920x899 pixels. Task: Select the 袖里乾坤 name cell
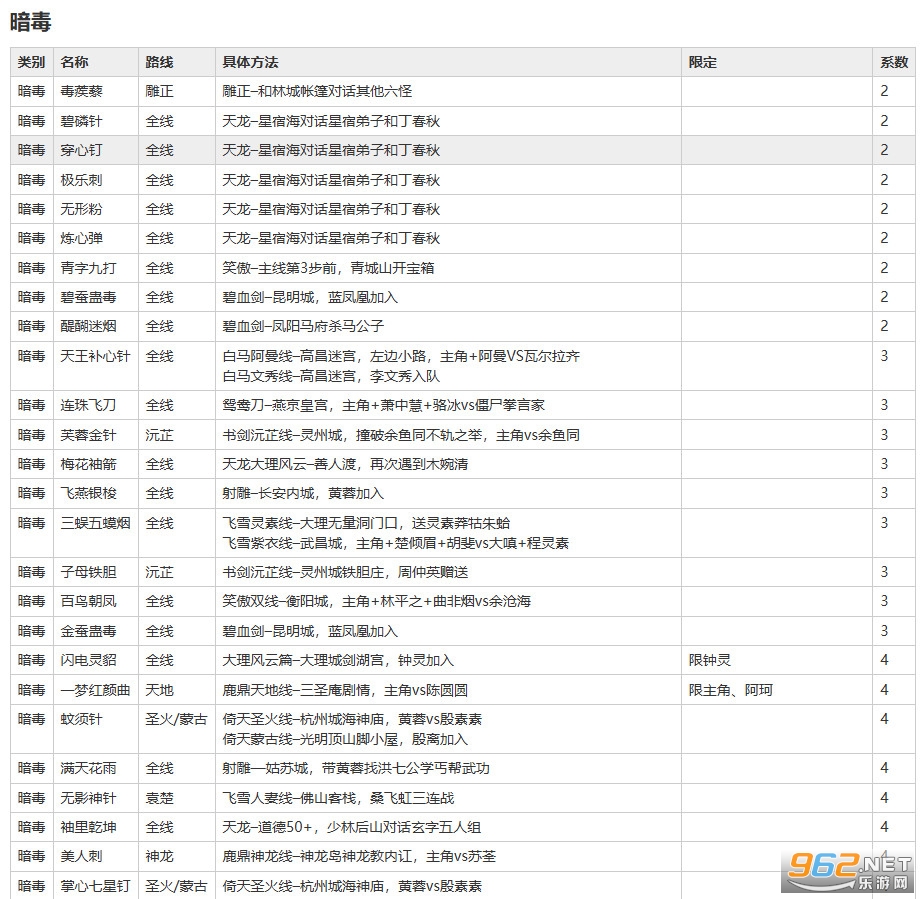pyautogui.click(x=96, y=827)
